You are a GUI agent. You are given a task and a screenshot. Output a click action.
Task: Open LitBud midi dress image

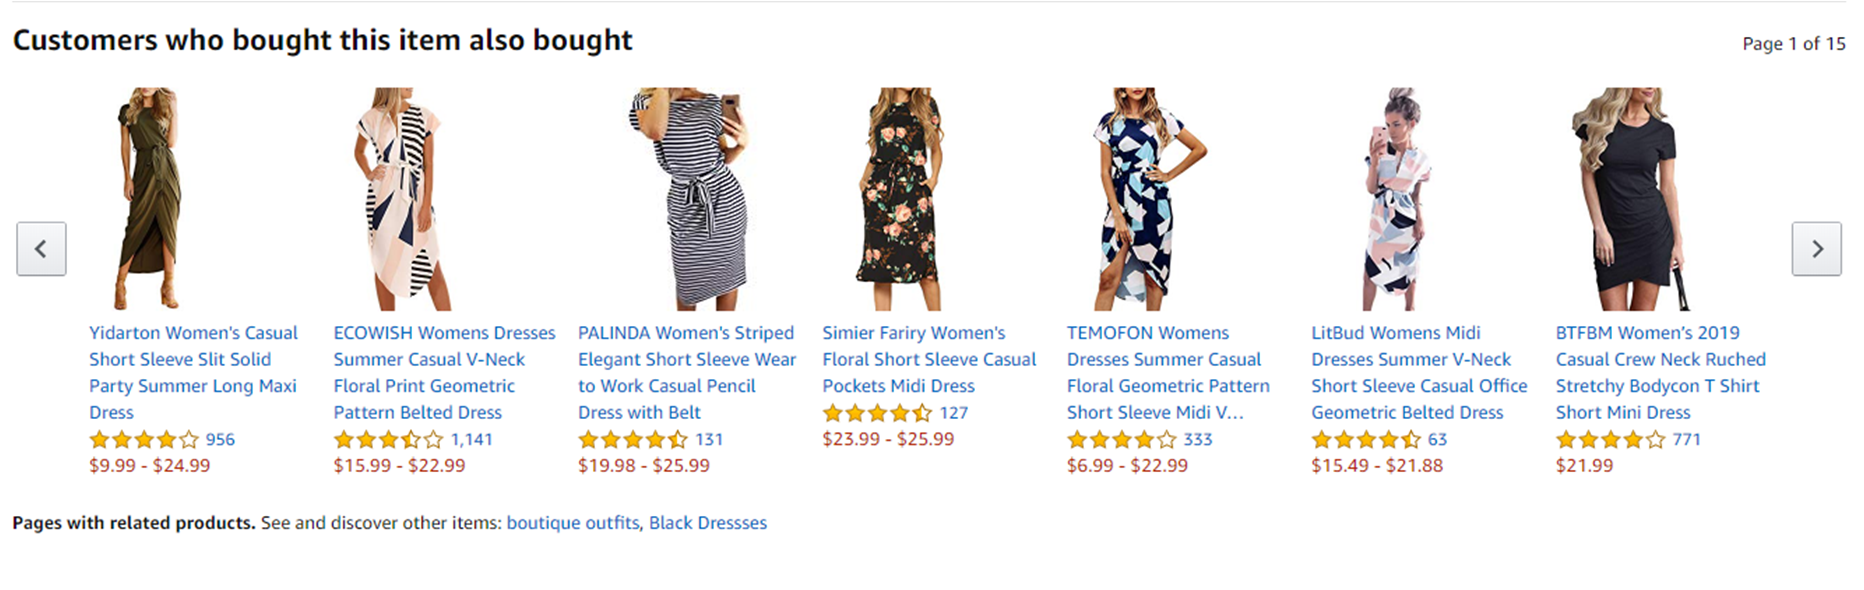click(1398, 198)
